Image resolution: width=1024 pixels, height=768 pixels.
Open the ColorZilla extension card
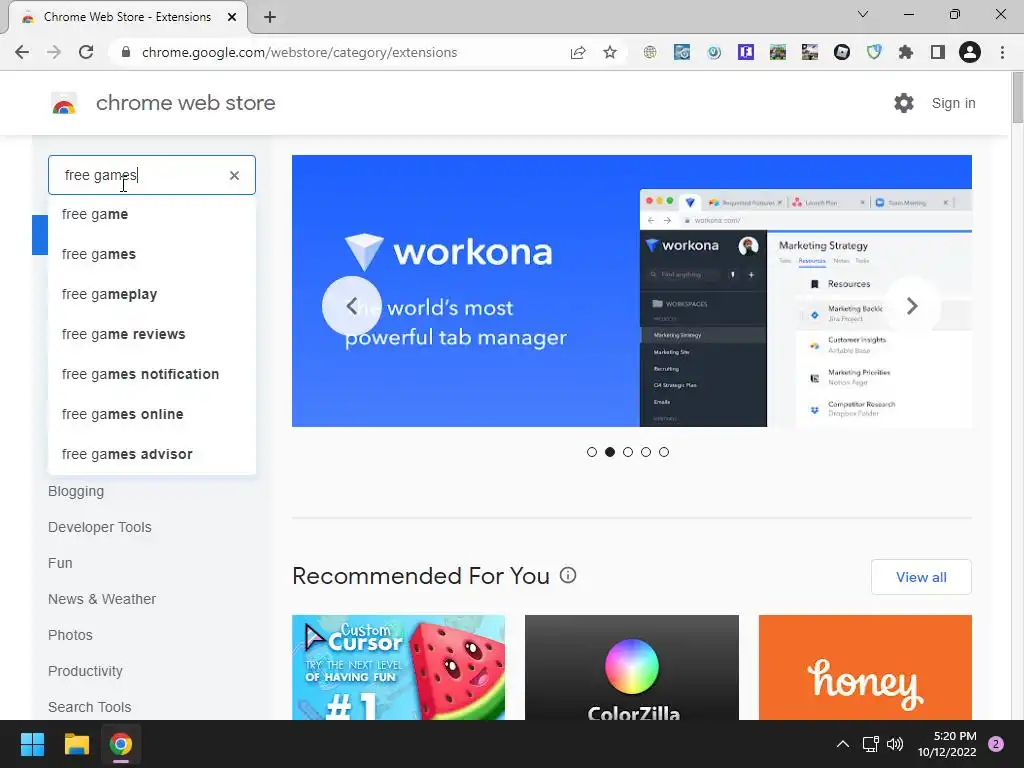pyautogui.click(x=632, y=667)
